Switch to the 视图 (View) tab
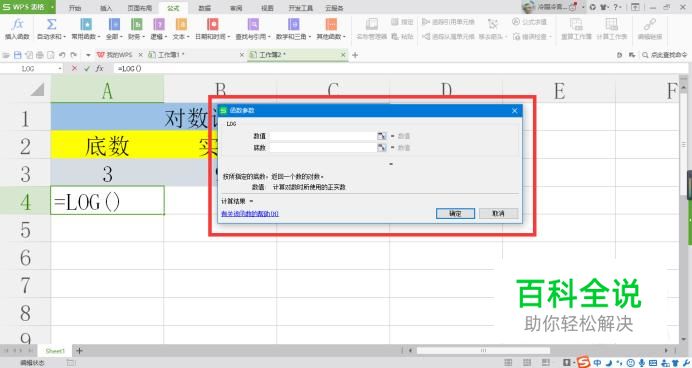Image resolution: width=692 pixels, height=368 pixels. tap(267, 8)
